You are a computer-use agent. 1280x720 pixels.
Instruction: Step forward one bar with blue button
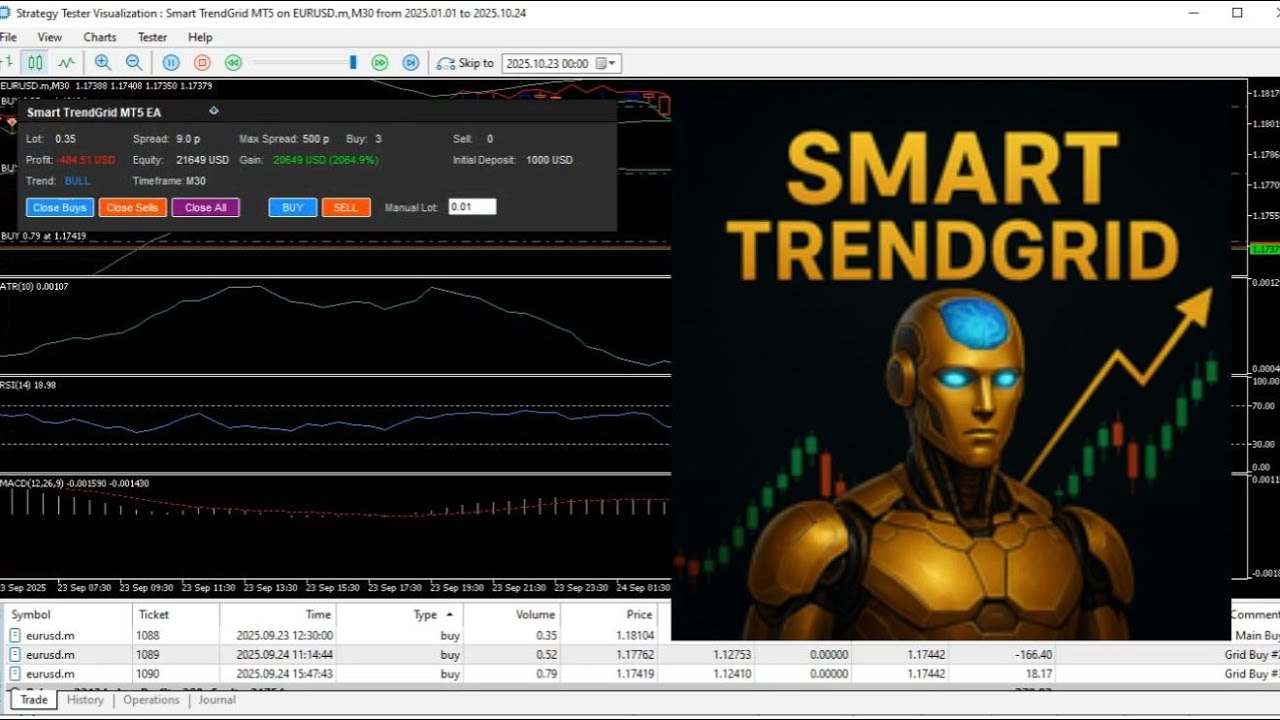(x=411, y=62)
